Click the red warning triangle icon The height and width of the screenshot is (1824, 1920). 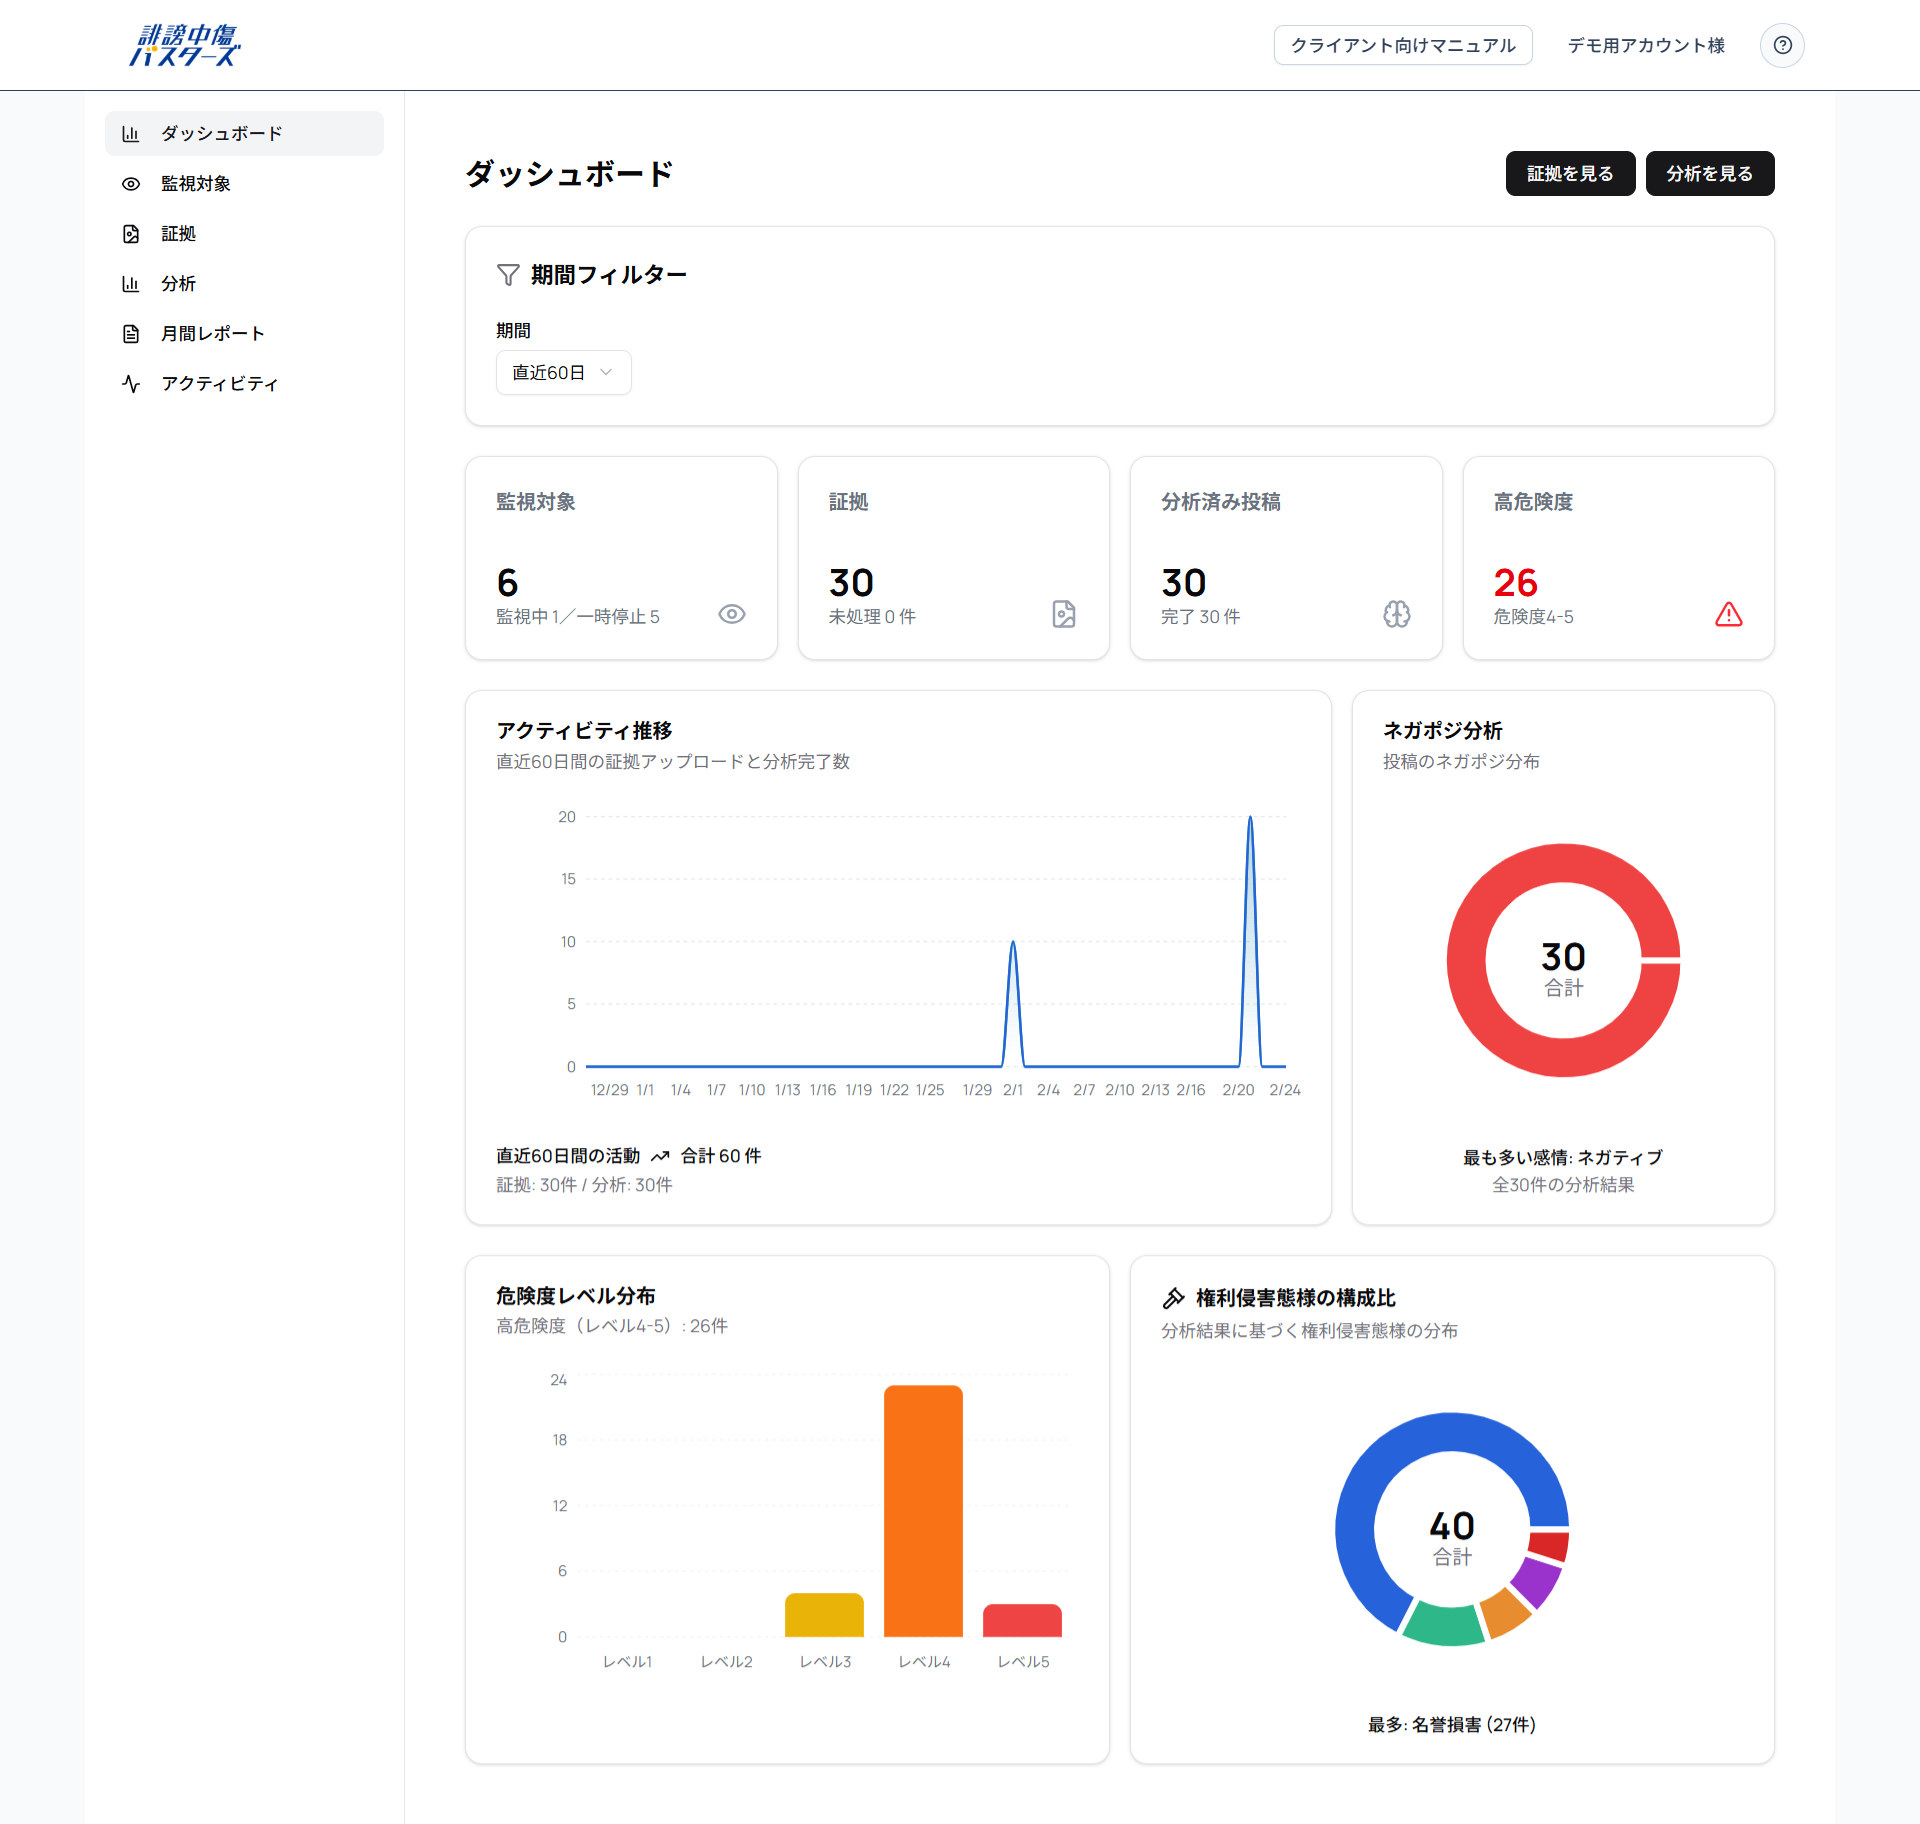click(x=1728, y=614)
